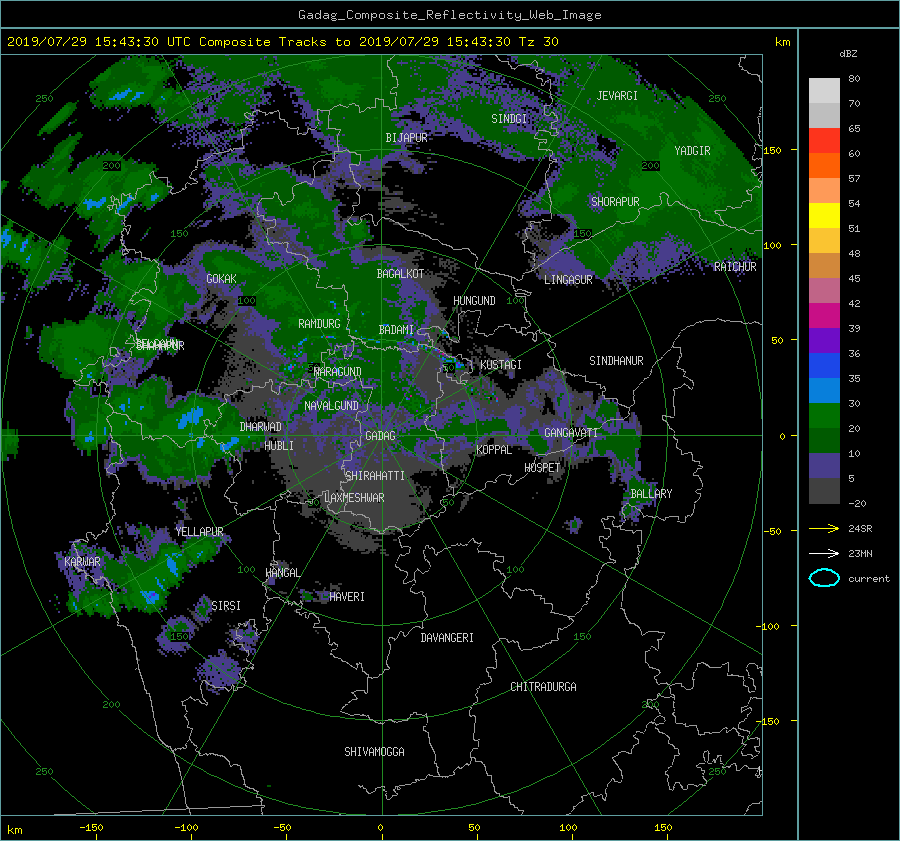Click the SINDHANUR city label

pyautogui.click(x=616, y=361)
